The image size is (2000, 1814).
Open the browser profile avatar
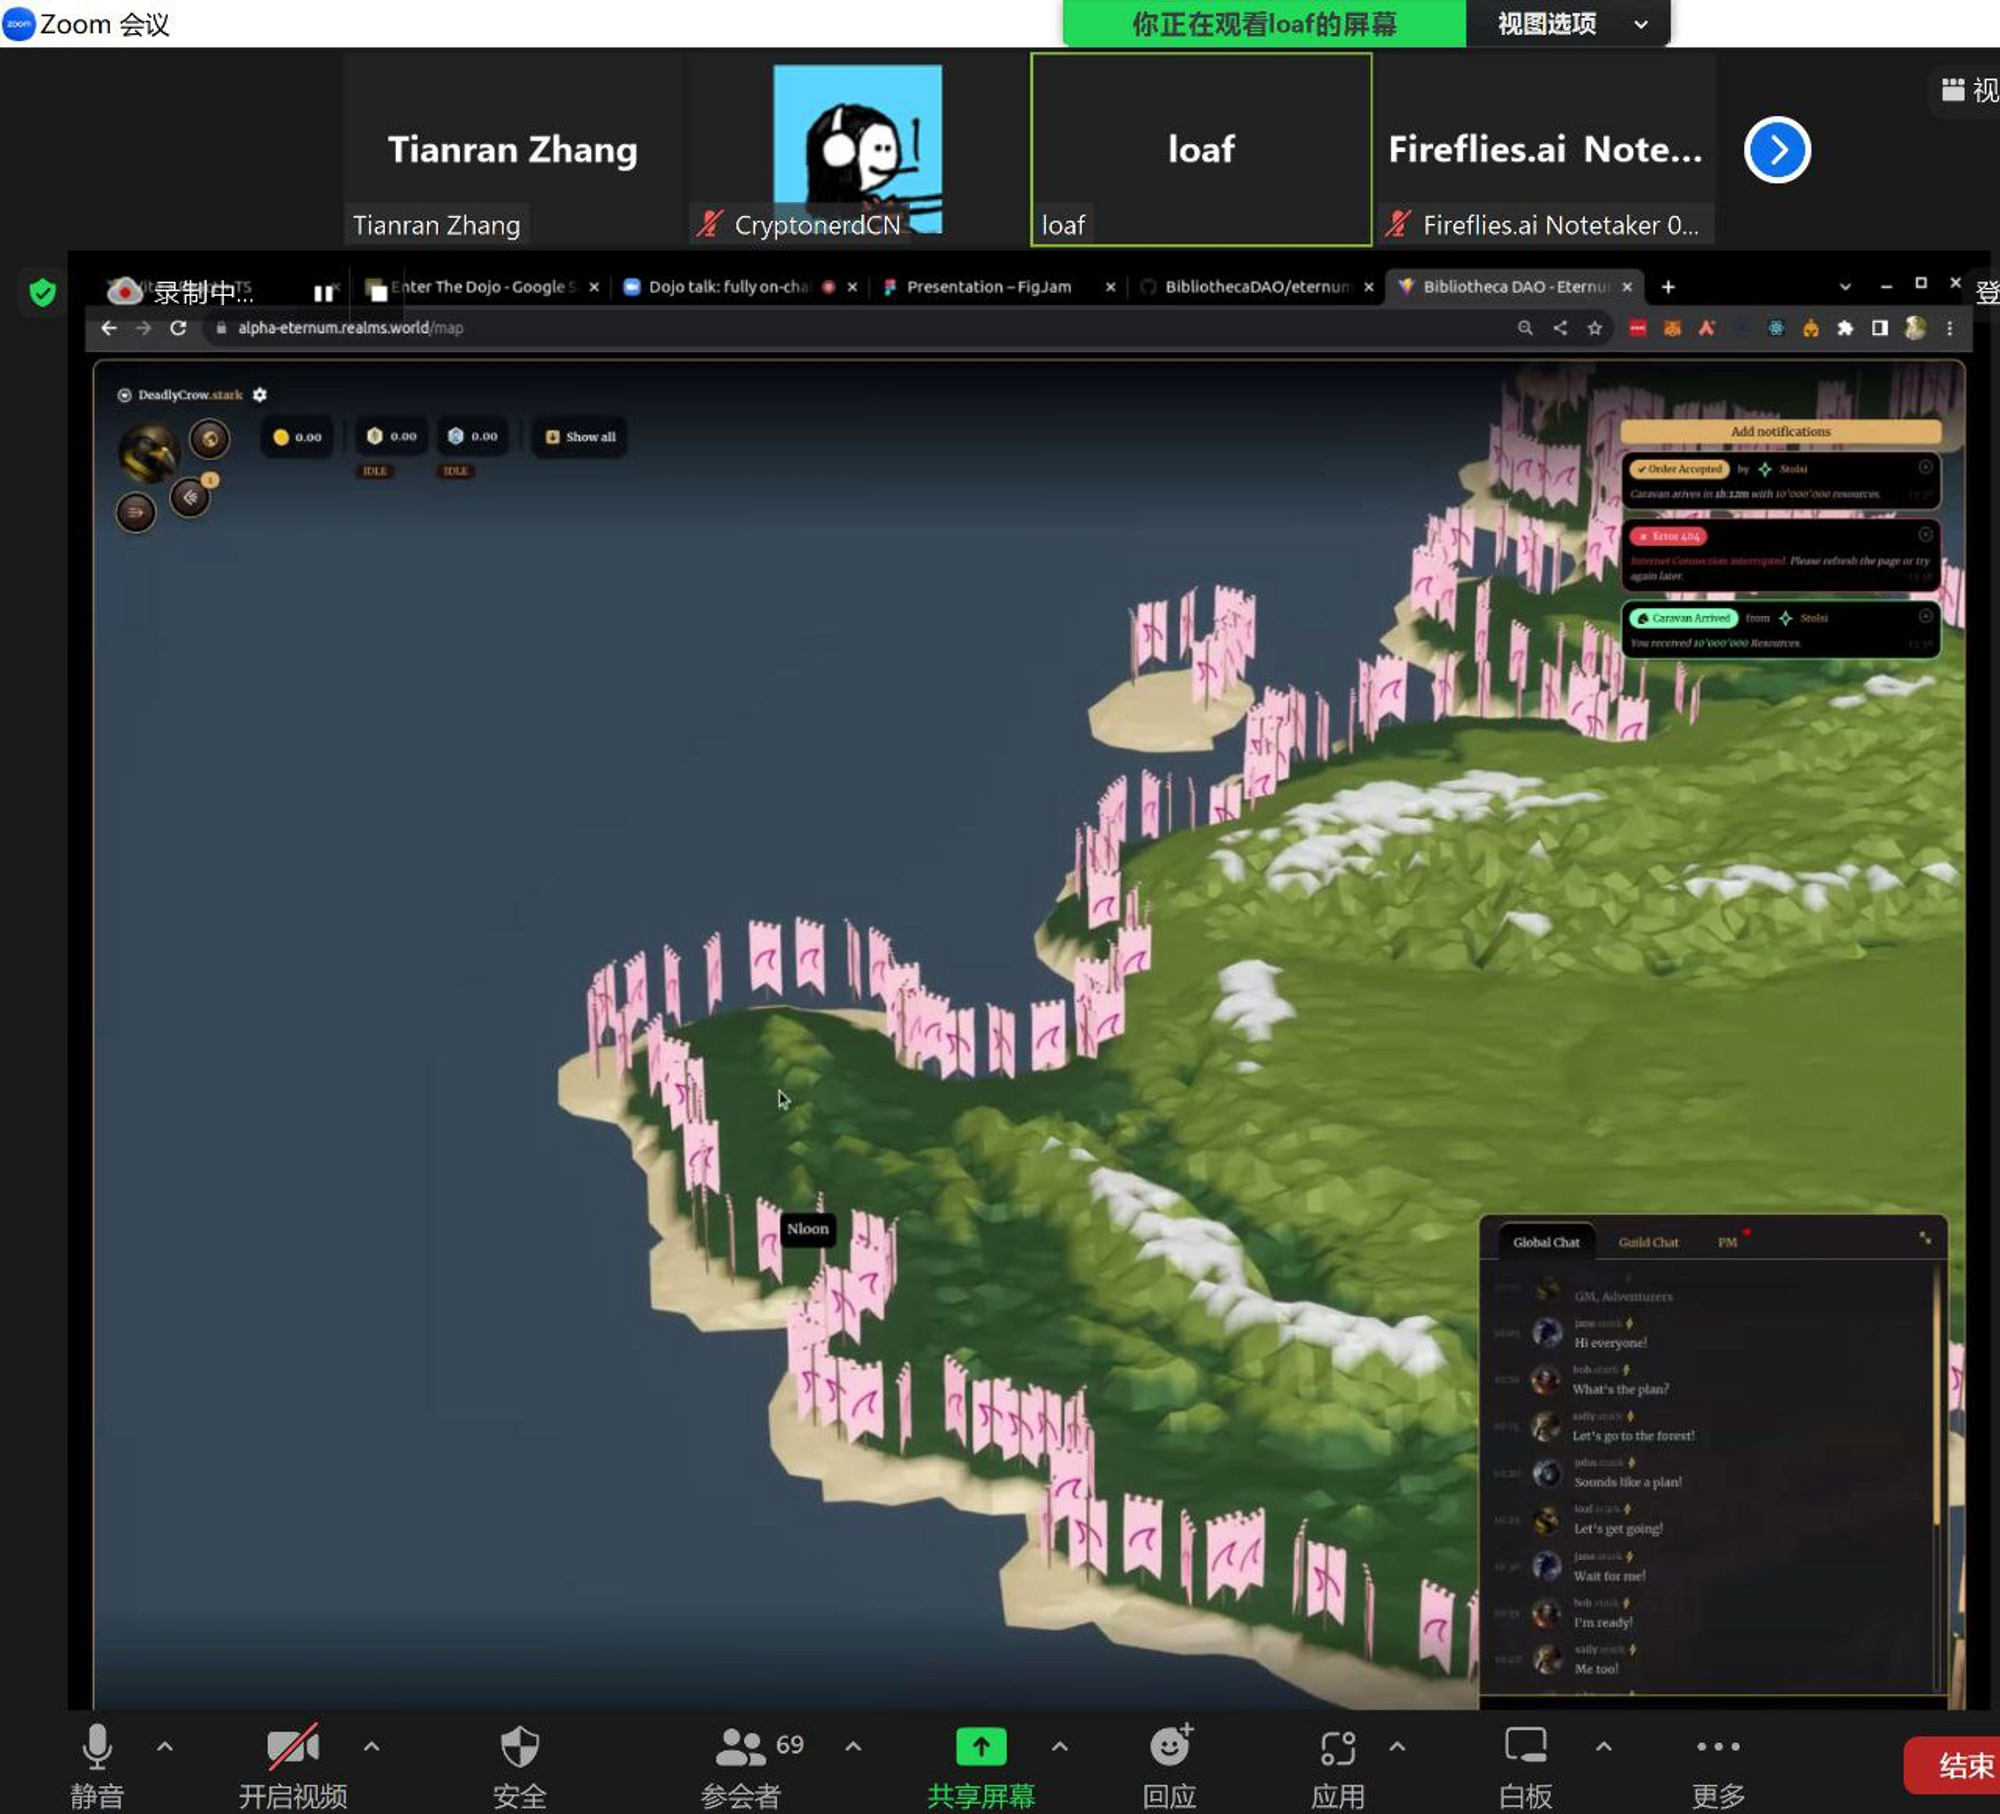[1915, 328]
